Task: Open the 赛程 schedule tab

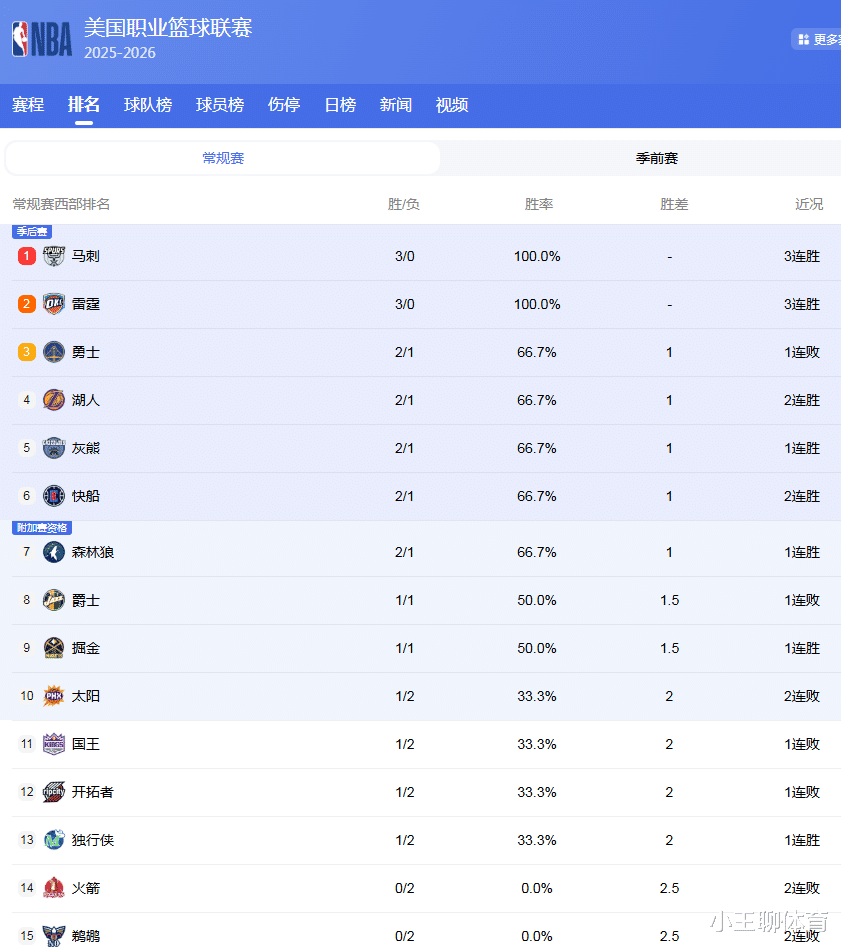Action: coord(28,105)
